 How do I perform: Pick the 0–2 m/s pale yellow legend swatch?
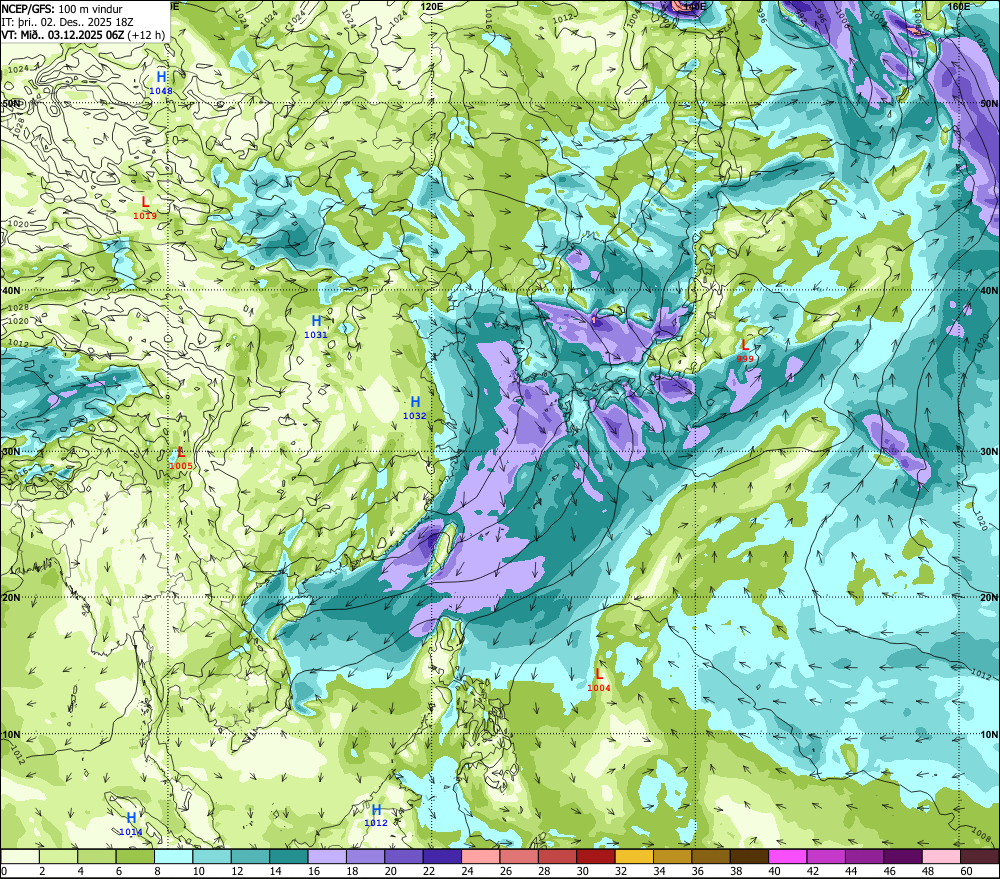click(20, 857)
